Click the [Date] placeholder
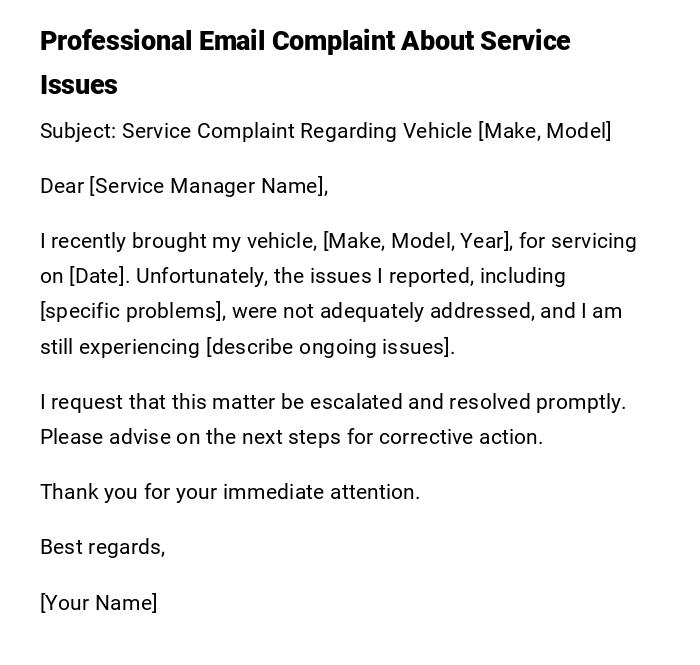 [96, 276]
